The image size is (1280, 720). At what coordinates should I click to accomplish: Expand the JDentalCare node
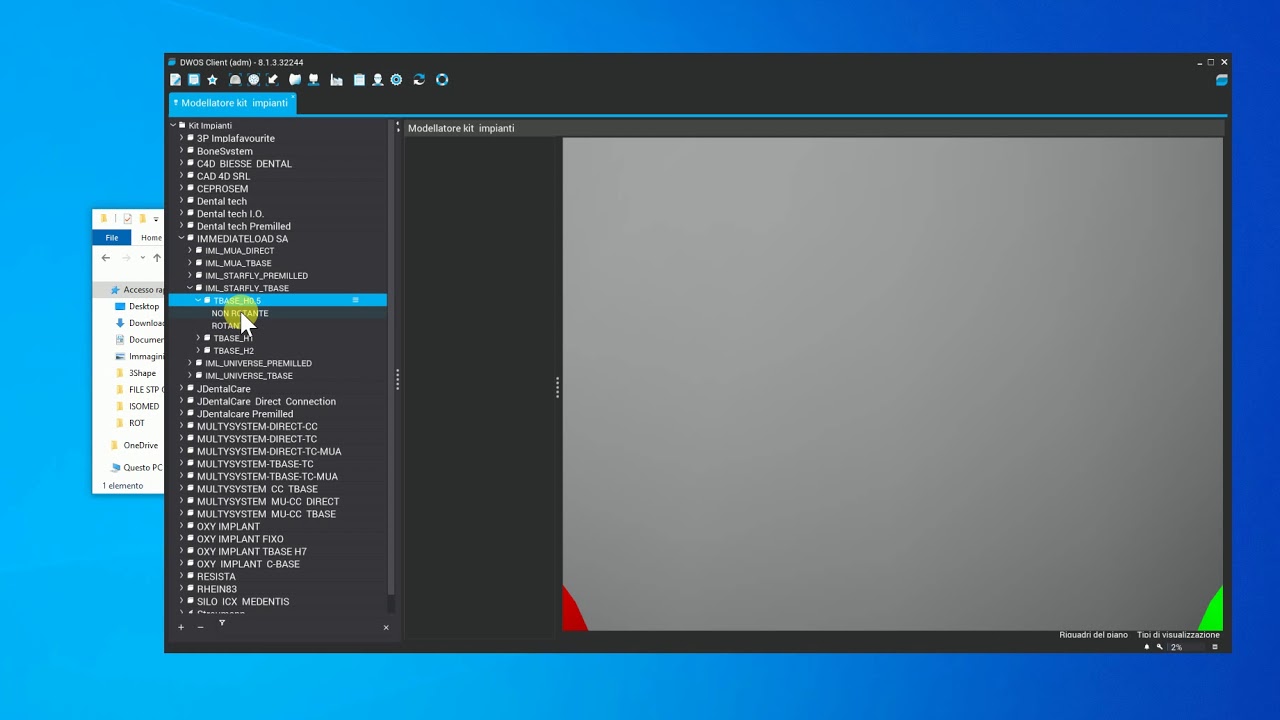point(181,388)
